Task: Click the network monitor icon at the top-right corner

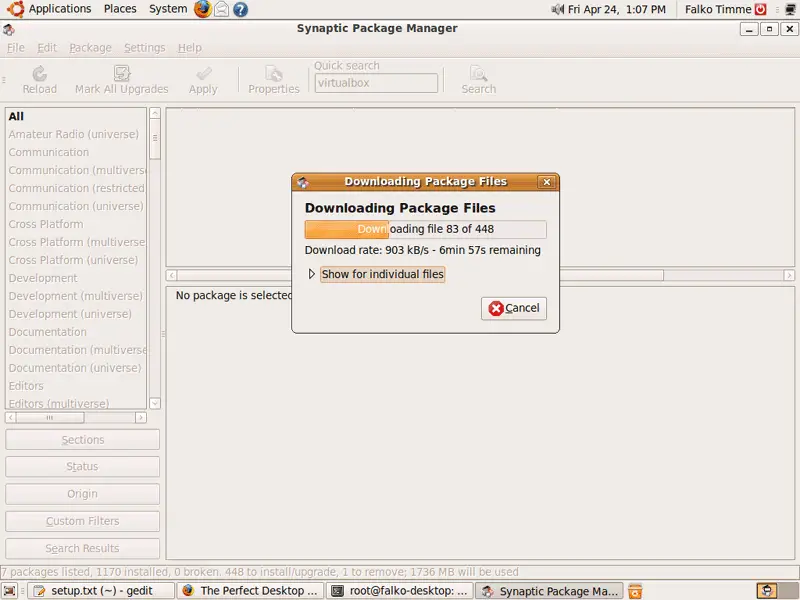Action: click(790, 9)
